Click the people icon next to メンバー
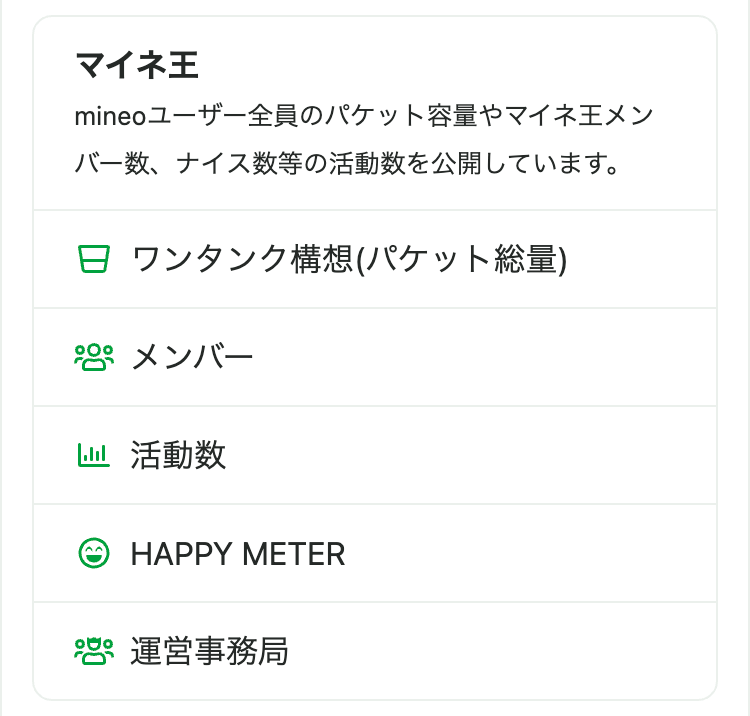 point(94,358)
